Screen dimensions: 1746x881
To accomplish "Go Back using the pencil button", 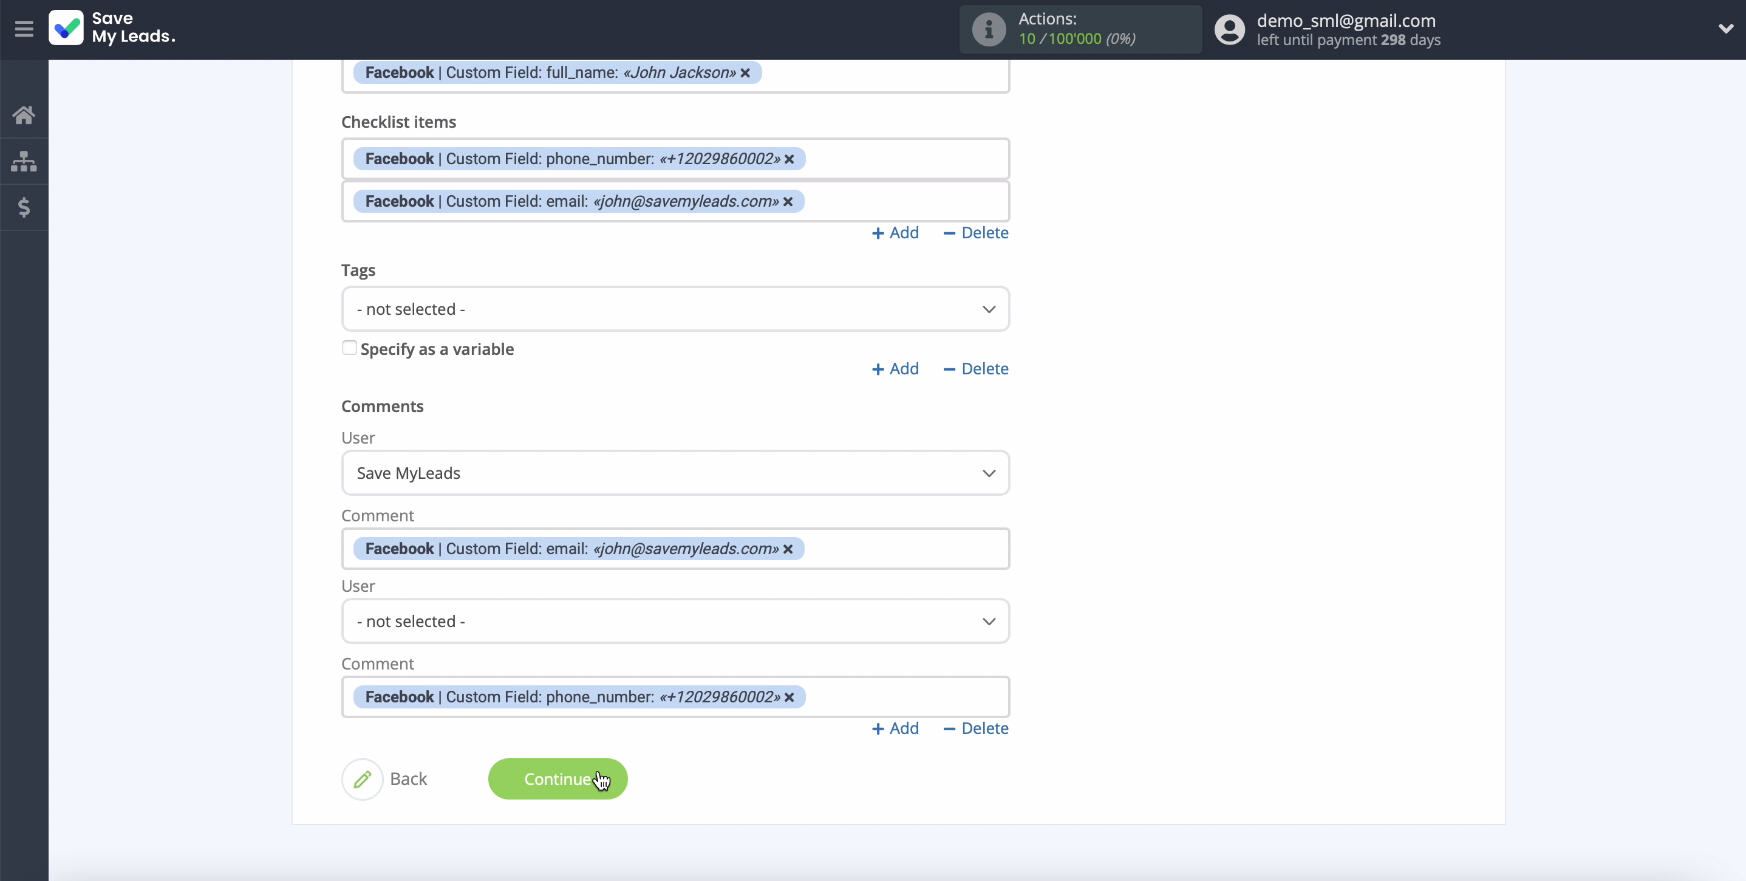I will coord(385,779).
